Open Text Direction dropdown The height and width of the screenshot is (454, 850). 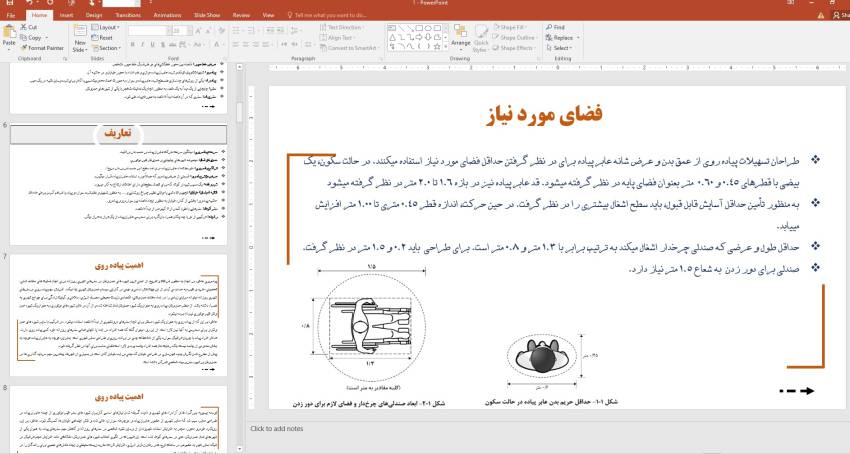pos(342,27)
